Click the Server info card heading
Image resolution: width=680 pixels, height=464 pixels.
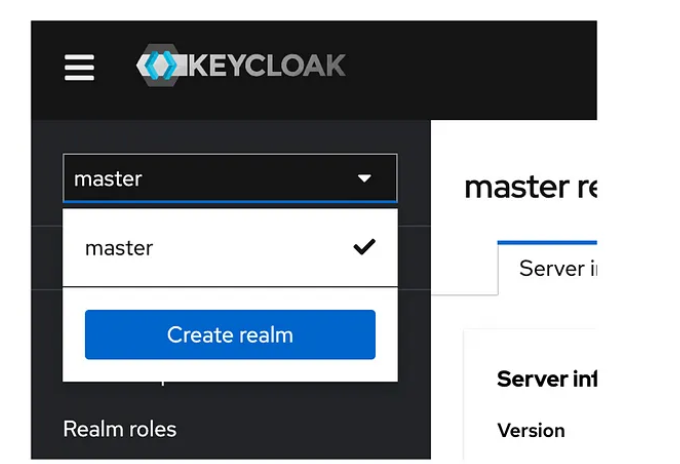pyautogui.click(x=546, y=379)
